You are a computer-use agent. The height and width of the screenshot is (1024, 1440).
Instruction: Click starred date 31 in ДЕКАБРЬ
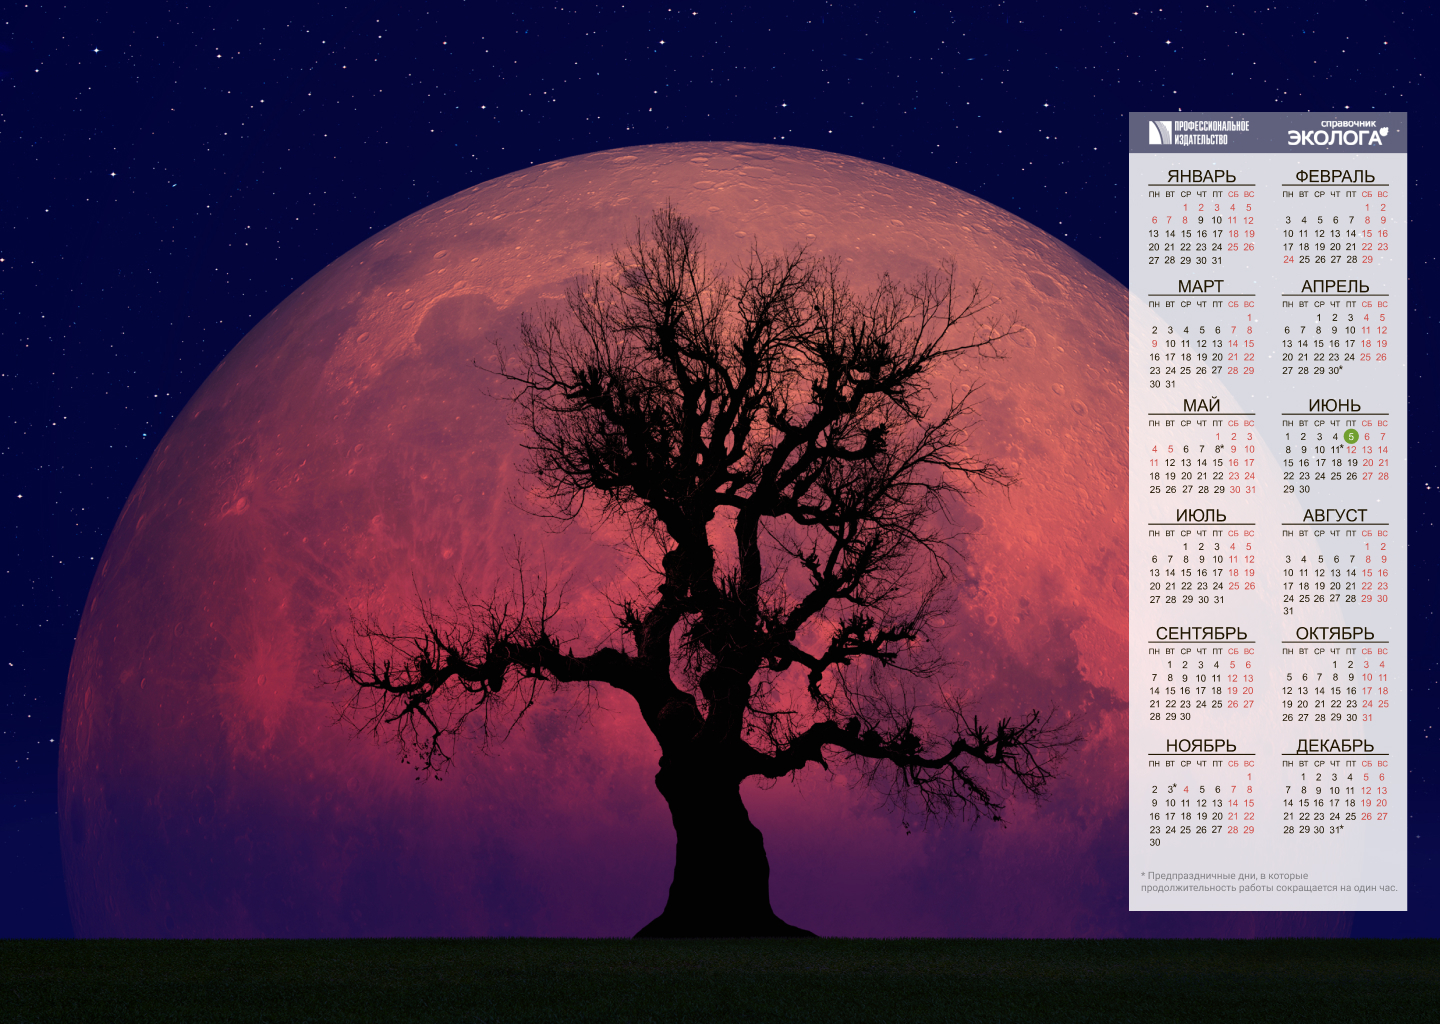tap(1336, 829)
